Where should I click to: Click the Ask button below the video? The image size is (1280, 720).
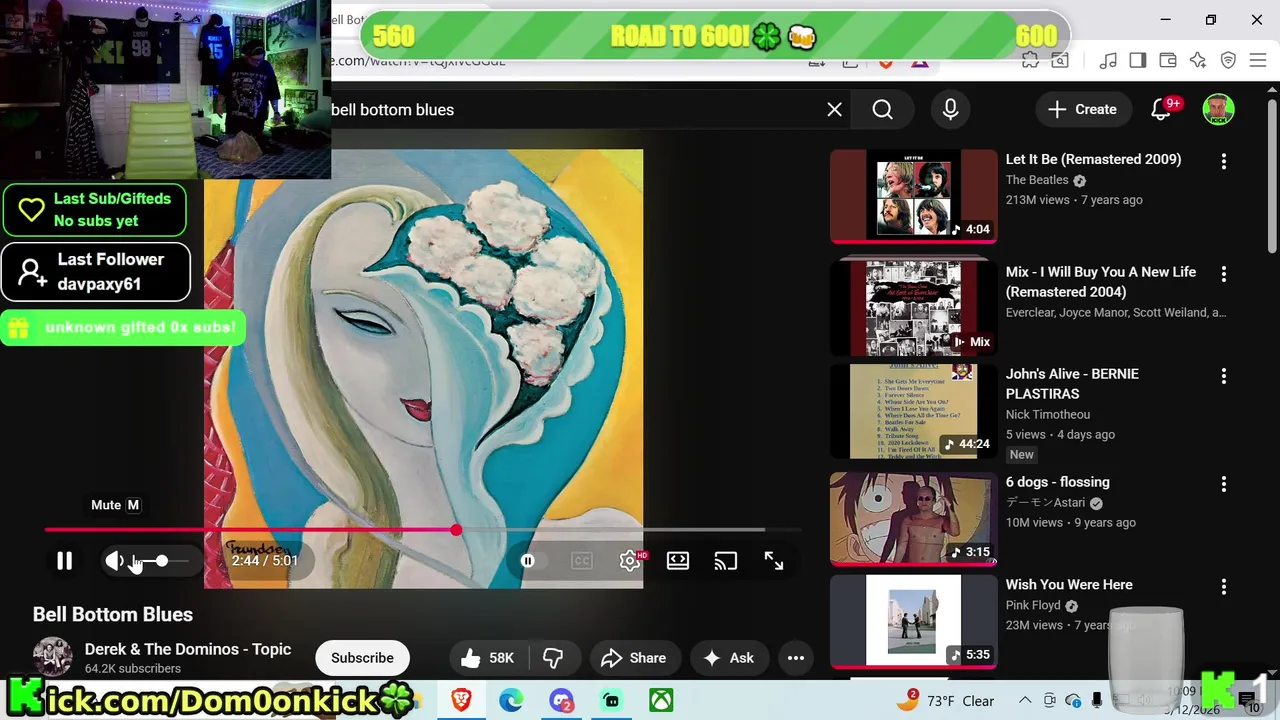tap(729, 658)
